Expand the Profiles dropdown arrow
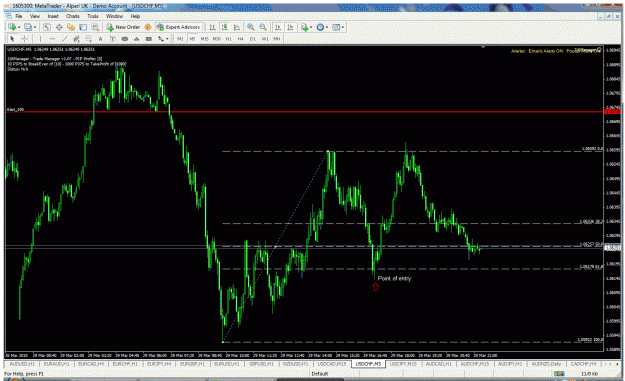625x381 pixels. (35, 27)
